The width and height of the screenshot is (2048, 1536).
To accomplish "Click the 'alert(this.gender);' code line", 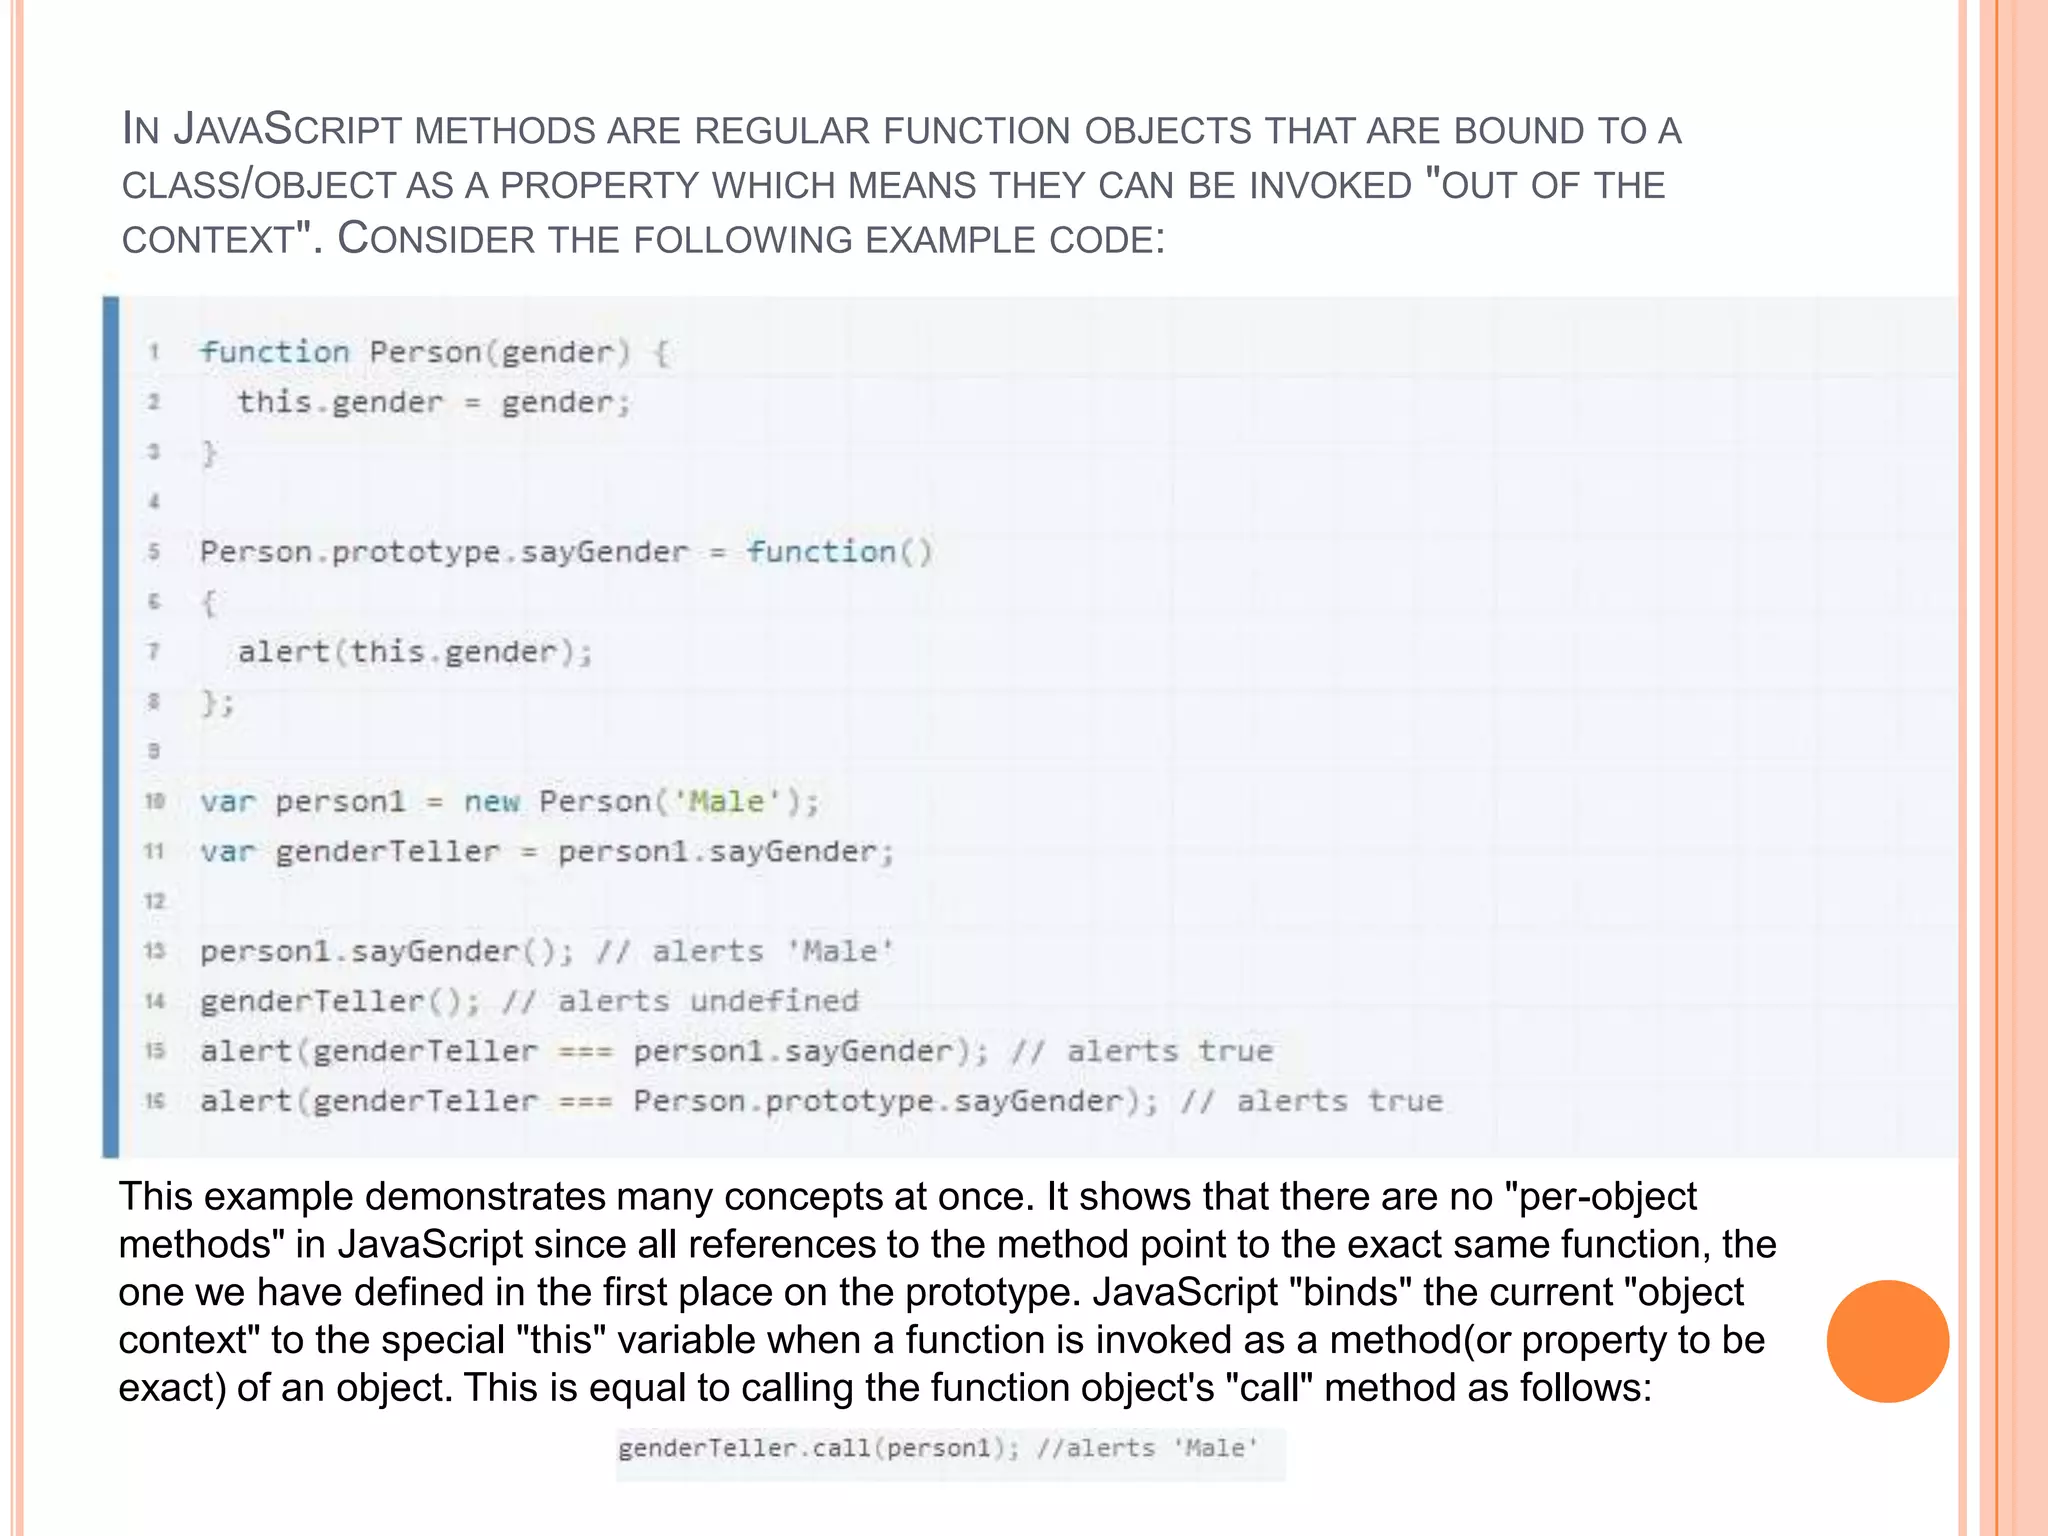I will [x=415, y=652].
